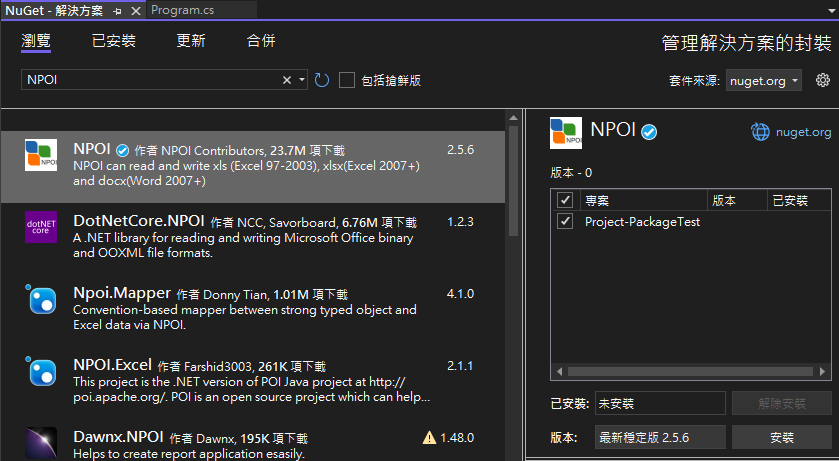Screen dimensions: 839x461
Task: Click package list scroll up arrow
Action: click(x=513, y=118)
